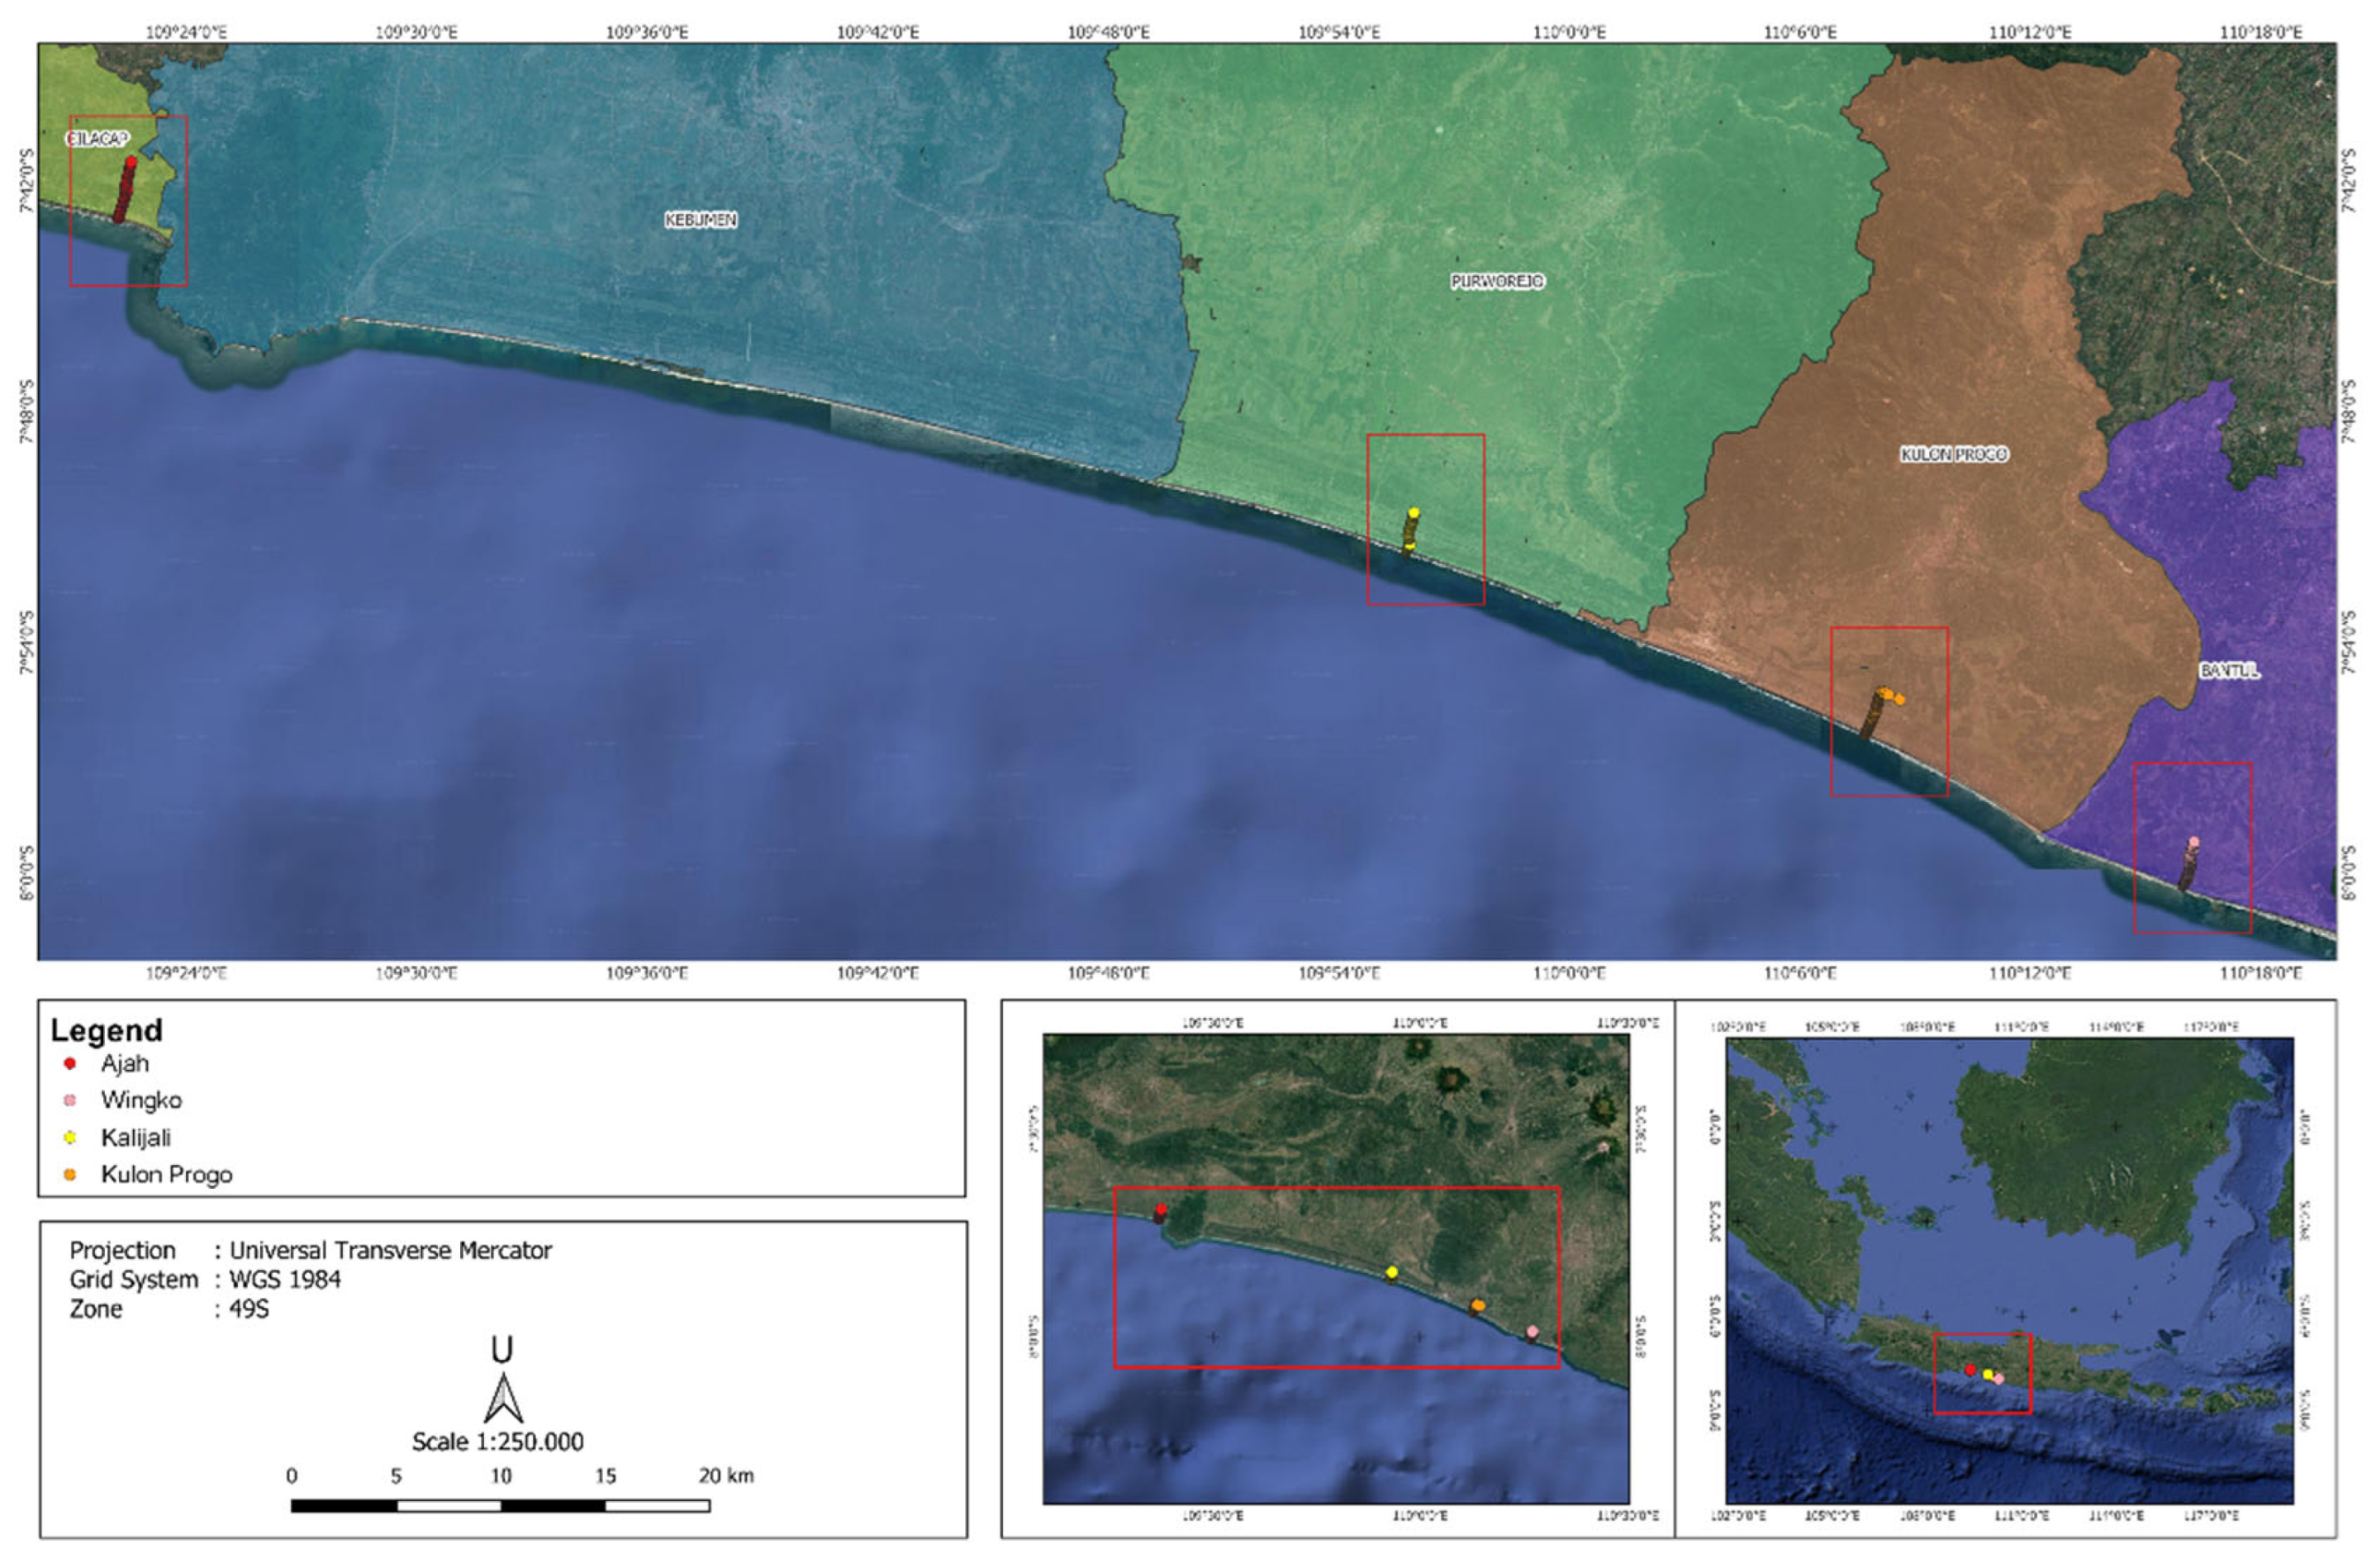Click the red Ajah marker in Cilacap
This screenshot has width=2376, height=1568.
(131, 162)
